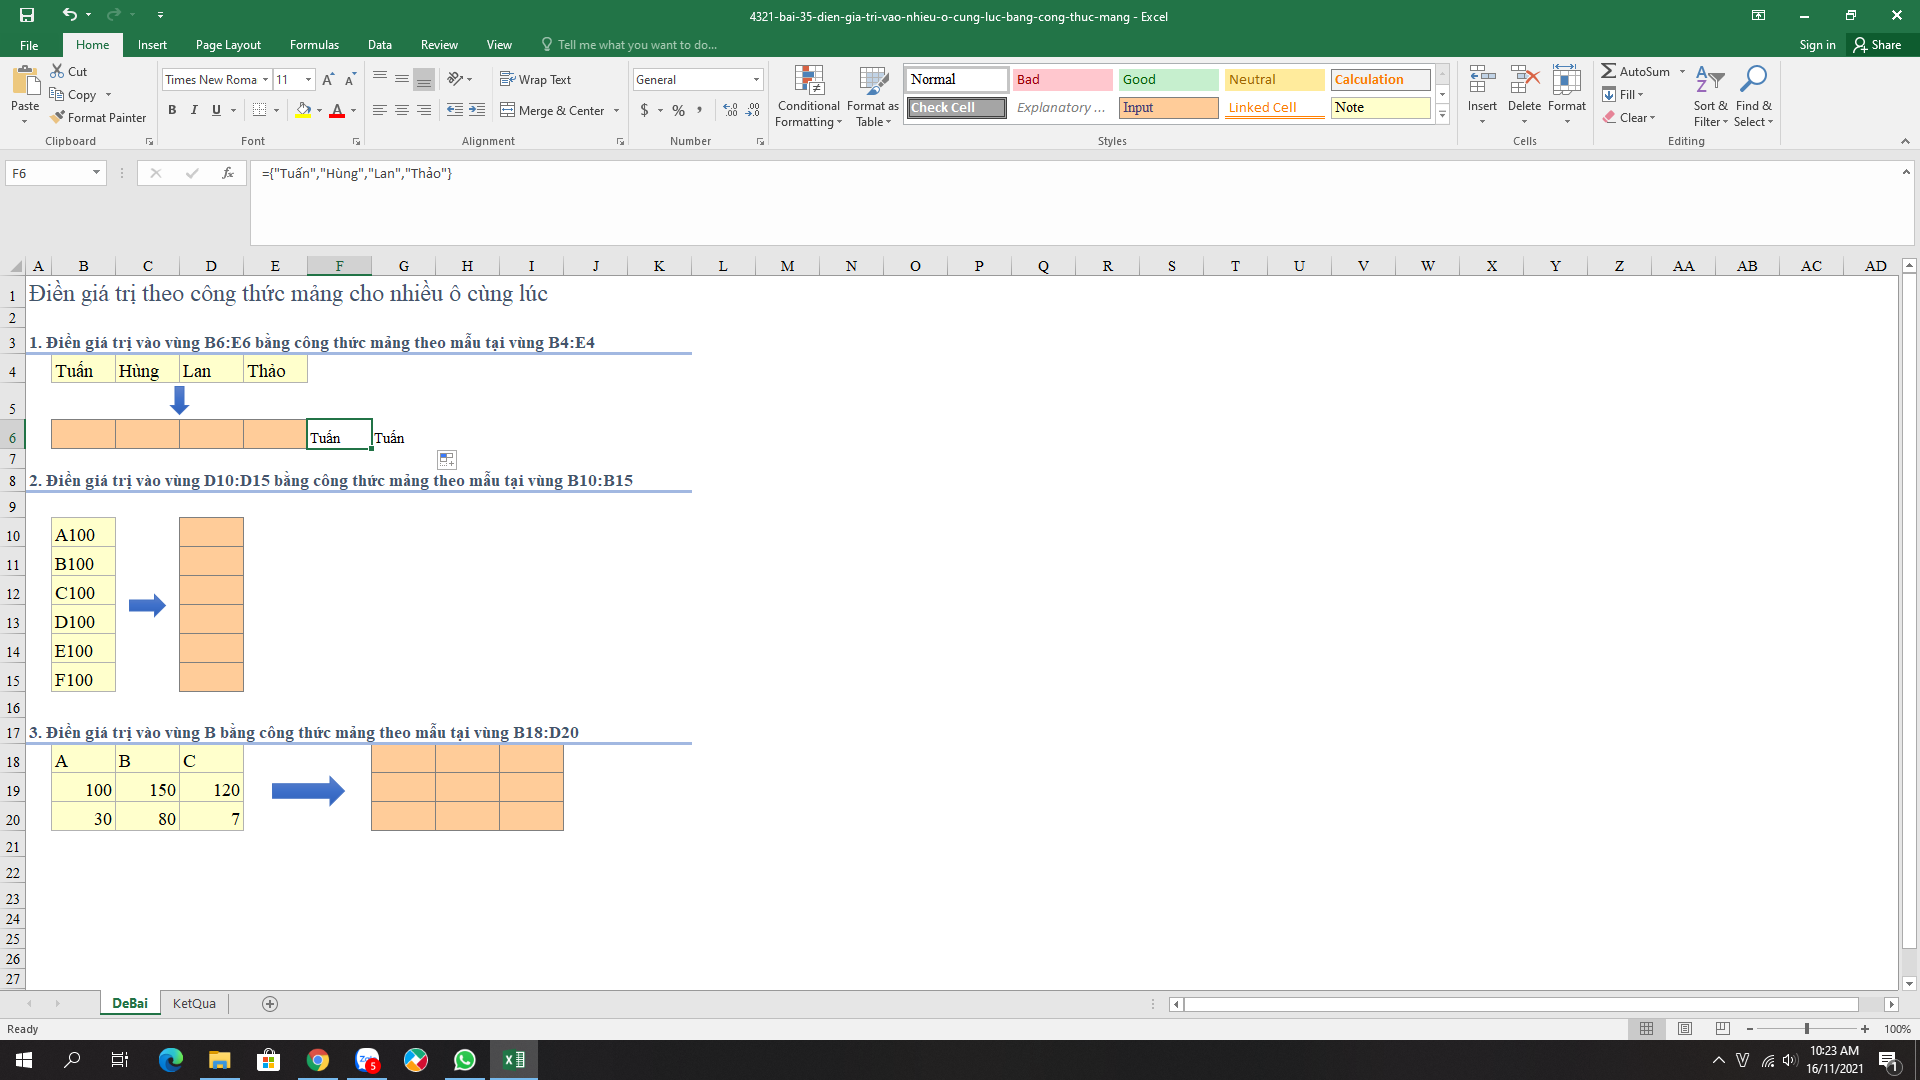The height and width of the screenshot is (1080, 1920).
Task: Open the Formulas ribbon tab
Action: tap(314, 45)
